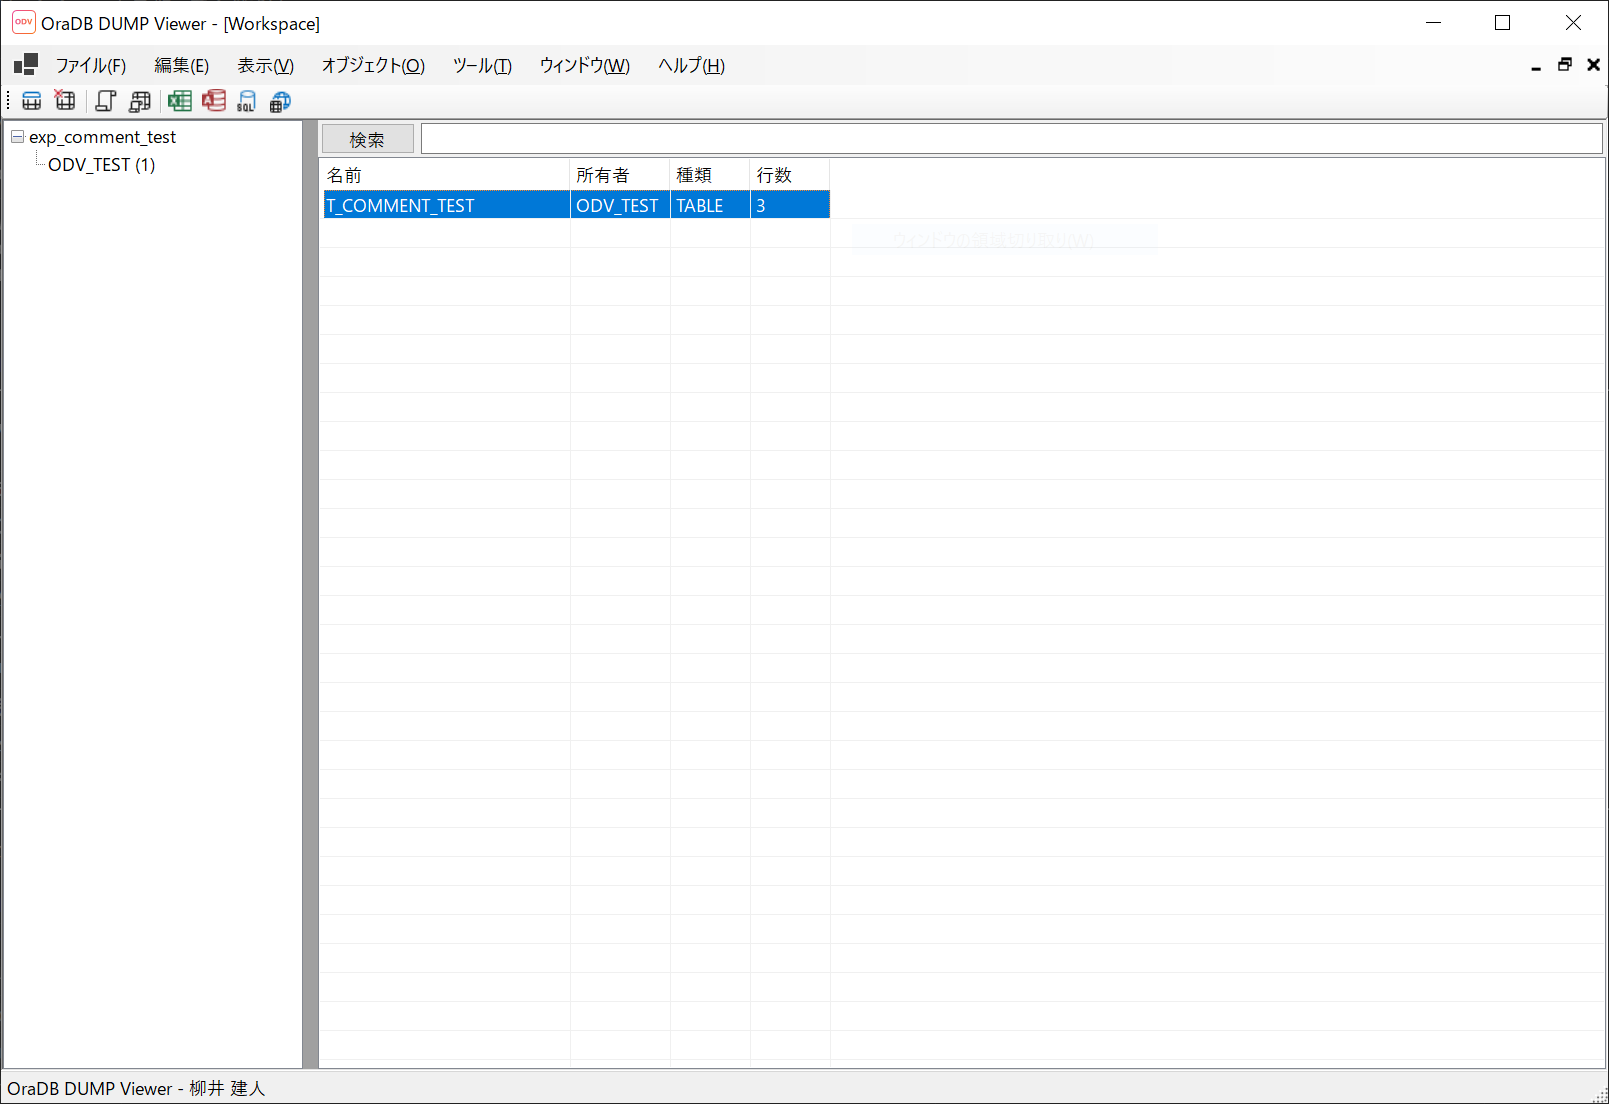The image size is (1609, 1104).
Task: Select the ODV_TEST node in the tree
Action: pos(101,164)
